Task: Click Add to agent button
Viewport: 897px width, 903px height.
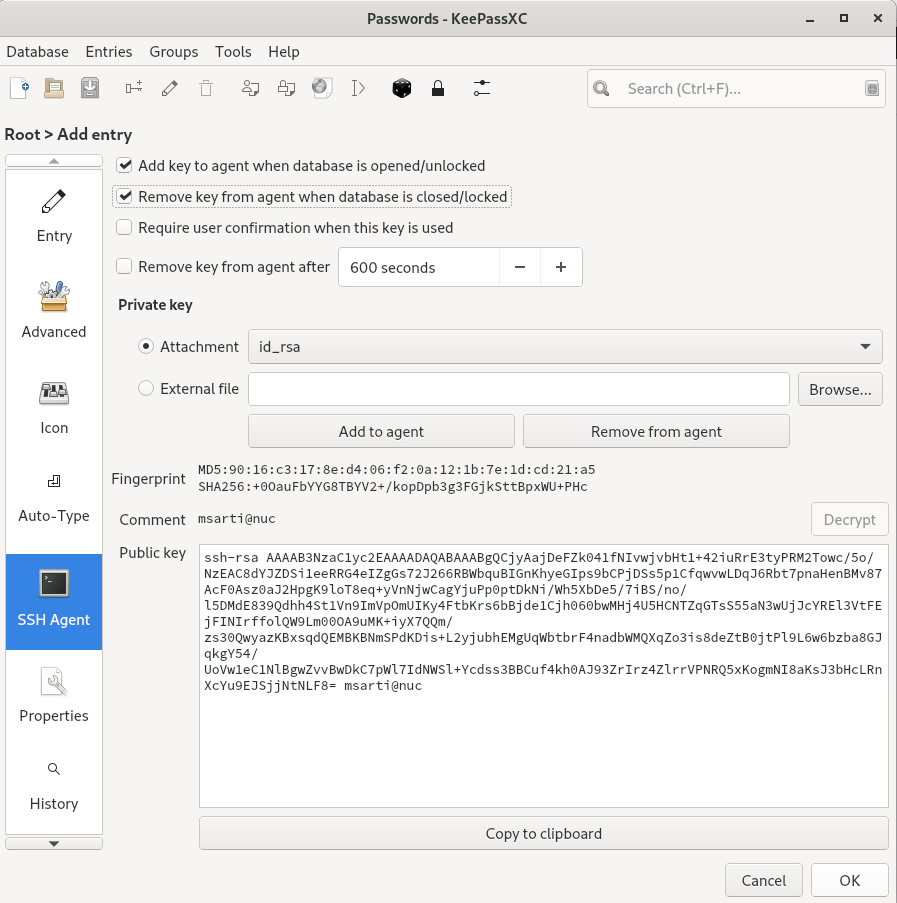Action: click(x=381, y=431)
